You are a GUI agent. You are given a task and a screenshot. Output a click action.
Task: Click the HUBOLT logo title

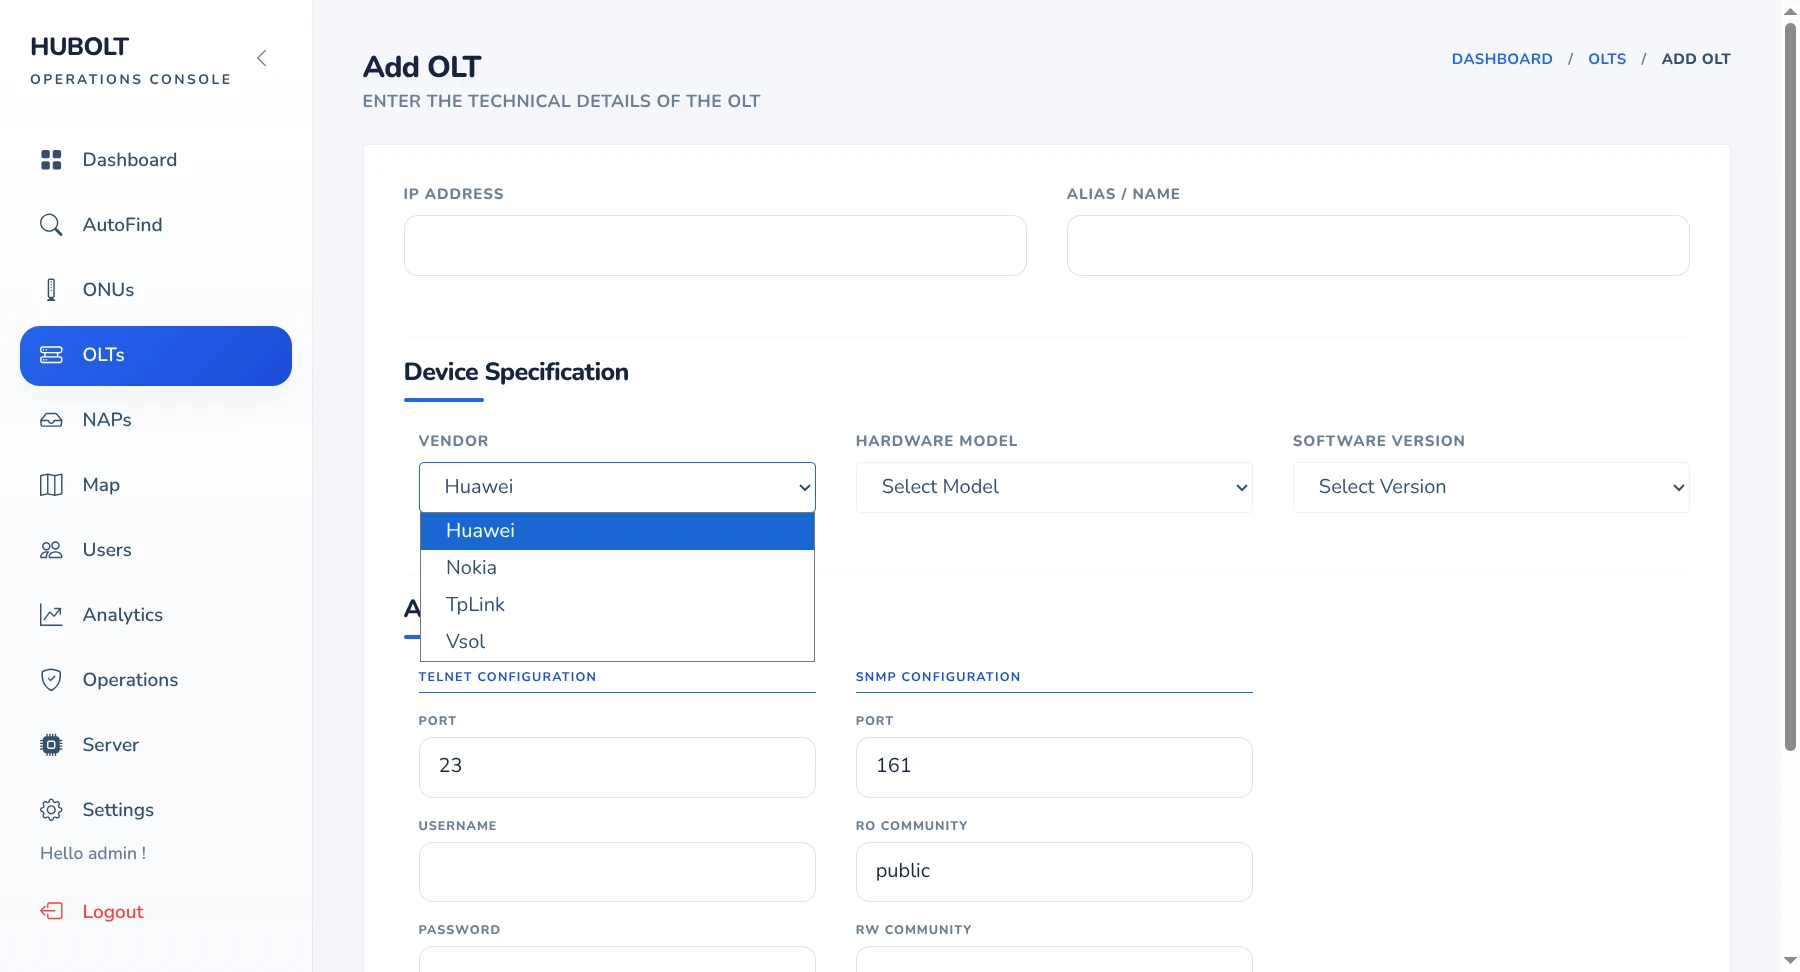pos(80,47)
